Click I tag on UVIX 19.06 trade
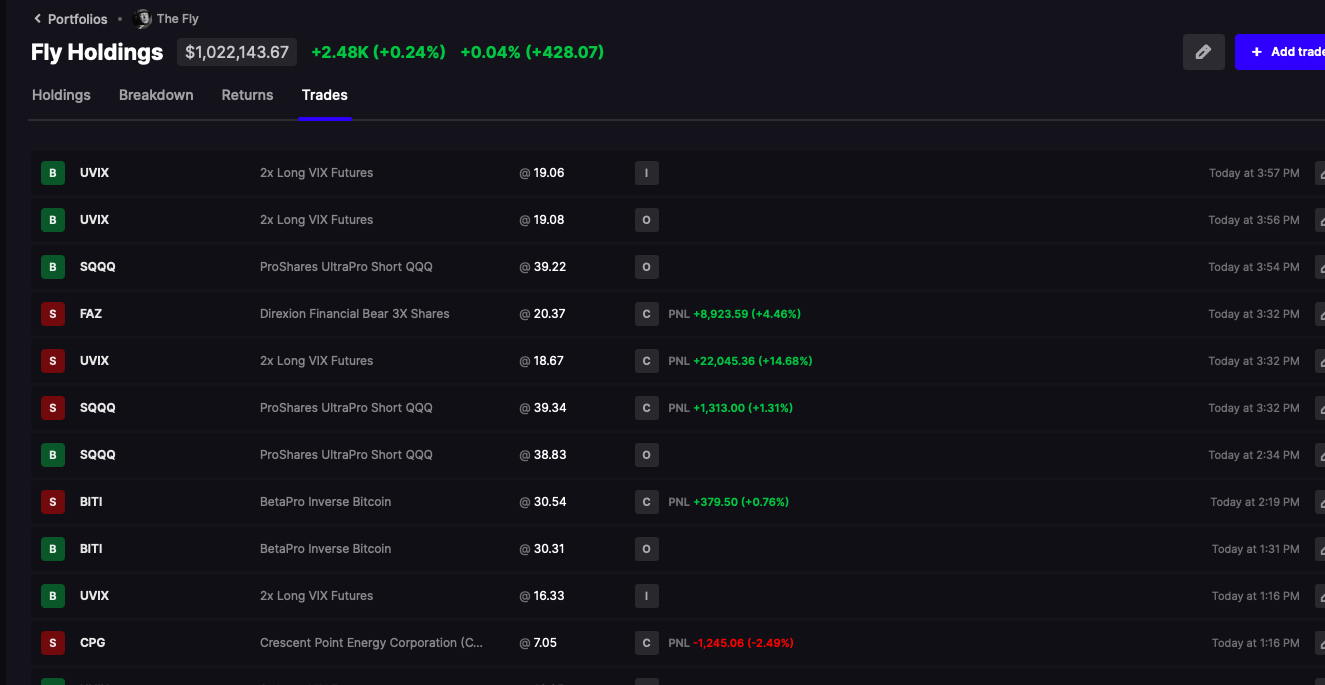 [647, 173]
